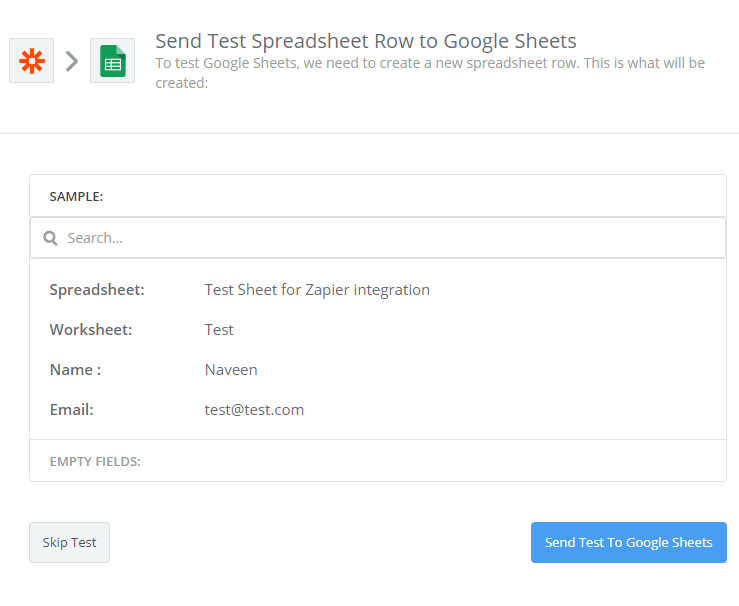This screenshot has width=739, height=606.
Task: Click the chevron arrow between app icons
Action: point(72,61)
